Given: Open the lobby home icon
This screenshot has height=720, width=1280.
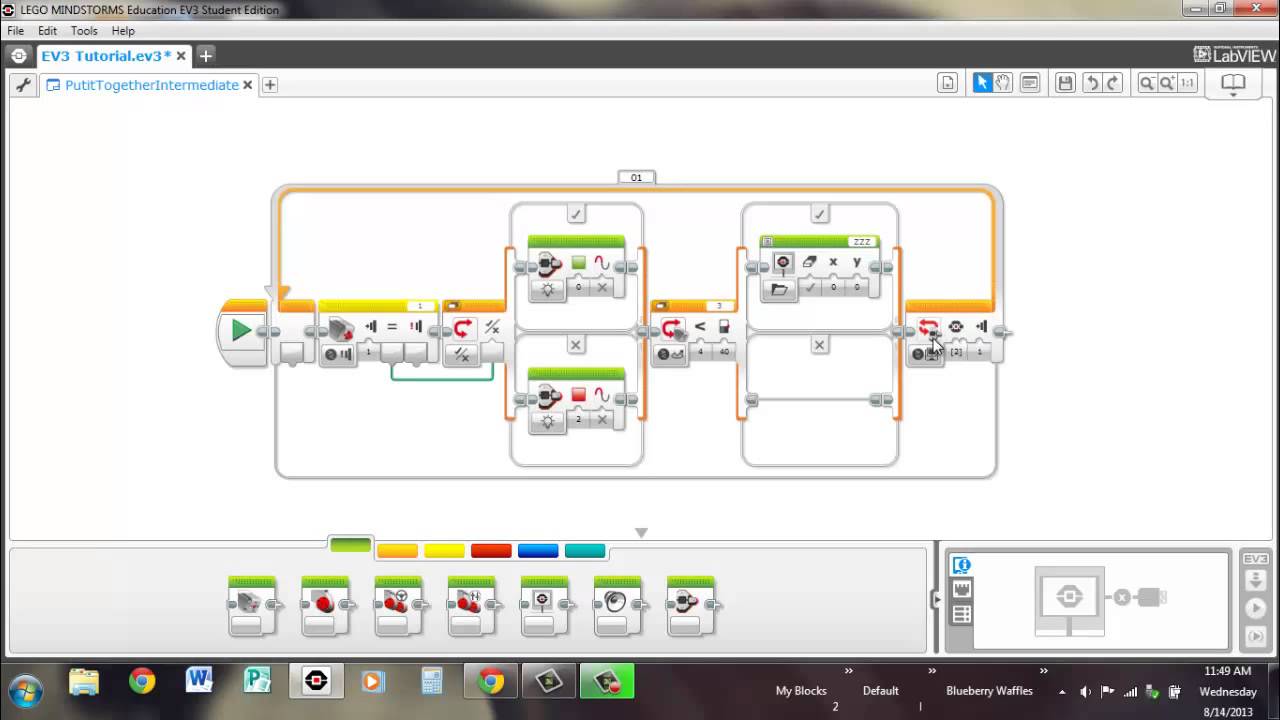Looking at the screenshot, I should click(x=19, y=56).
